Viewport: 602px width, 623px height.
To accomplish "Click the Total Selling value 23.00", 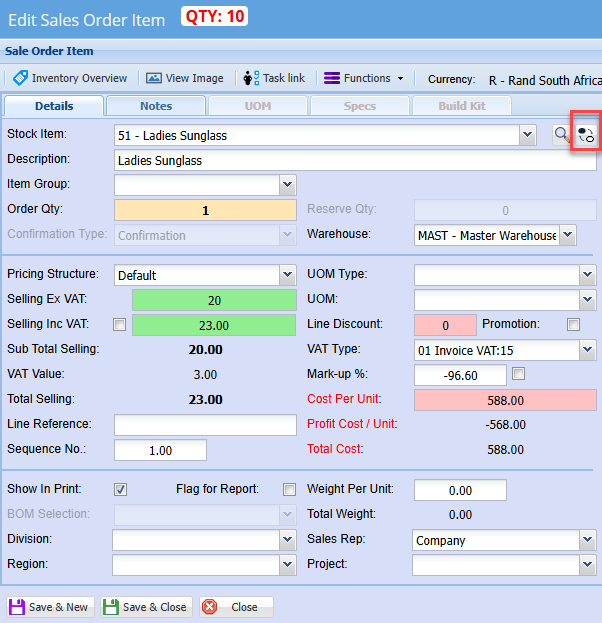I will 205,399.
